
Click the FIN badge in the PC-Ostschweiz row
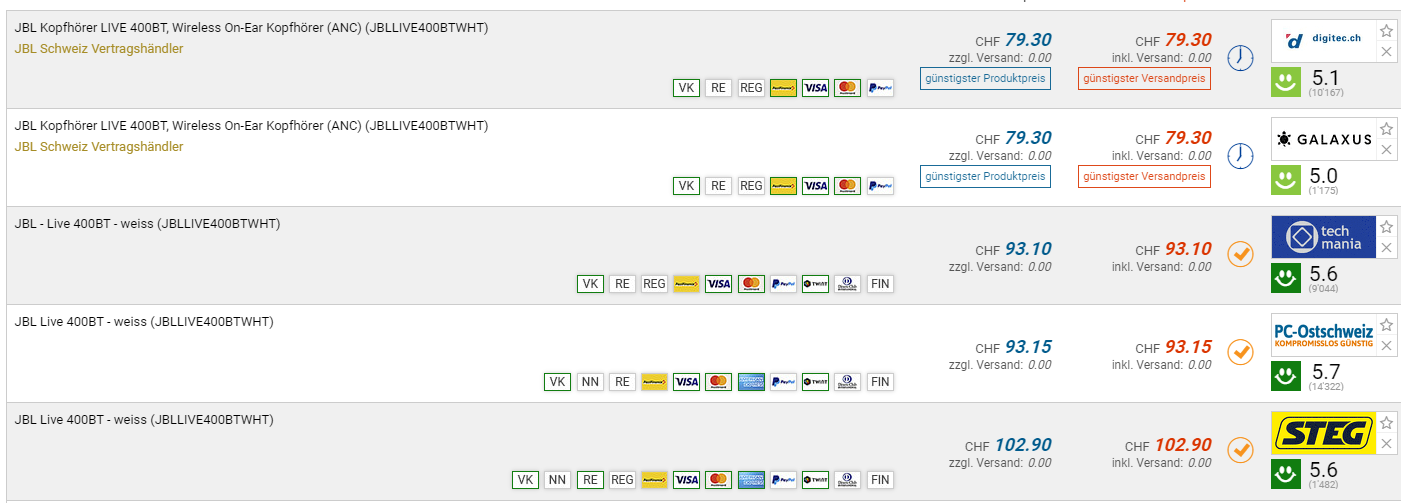880,382
